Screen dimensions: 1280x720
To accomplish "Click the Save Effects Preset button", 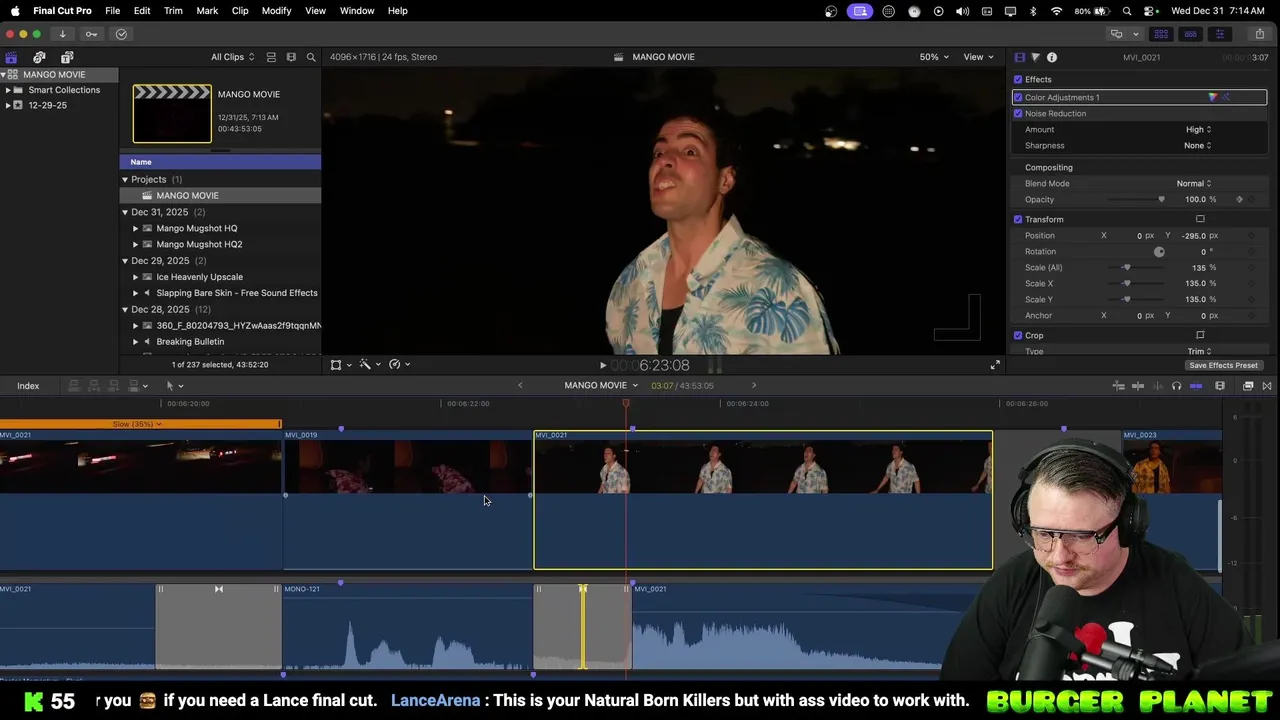I will 1223,365.
